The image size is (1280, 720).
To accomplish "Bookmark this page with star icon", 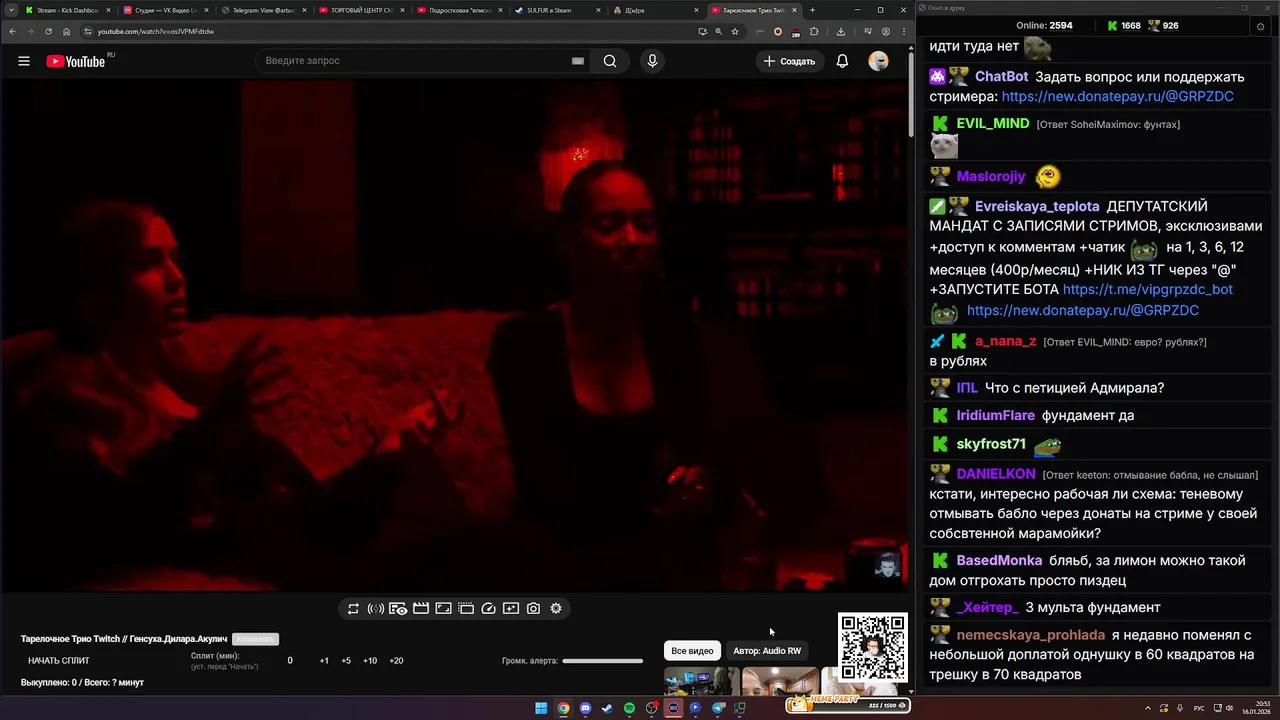I will [x=735, y=31].
